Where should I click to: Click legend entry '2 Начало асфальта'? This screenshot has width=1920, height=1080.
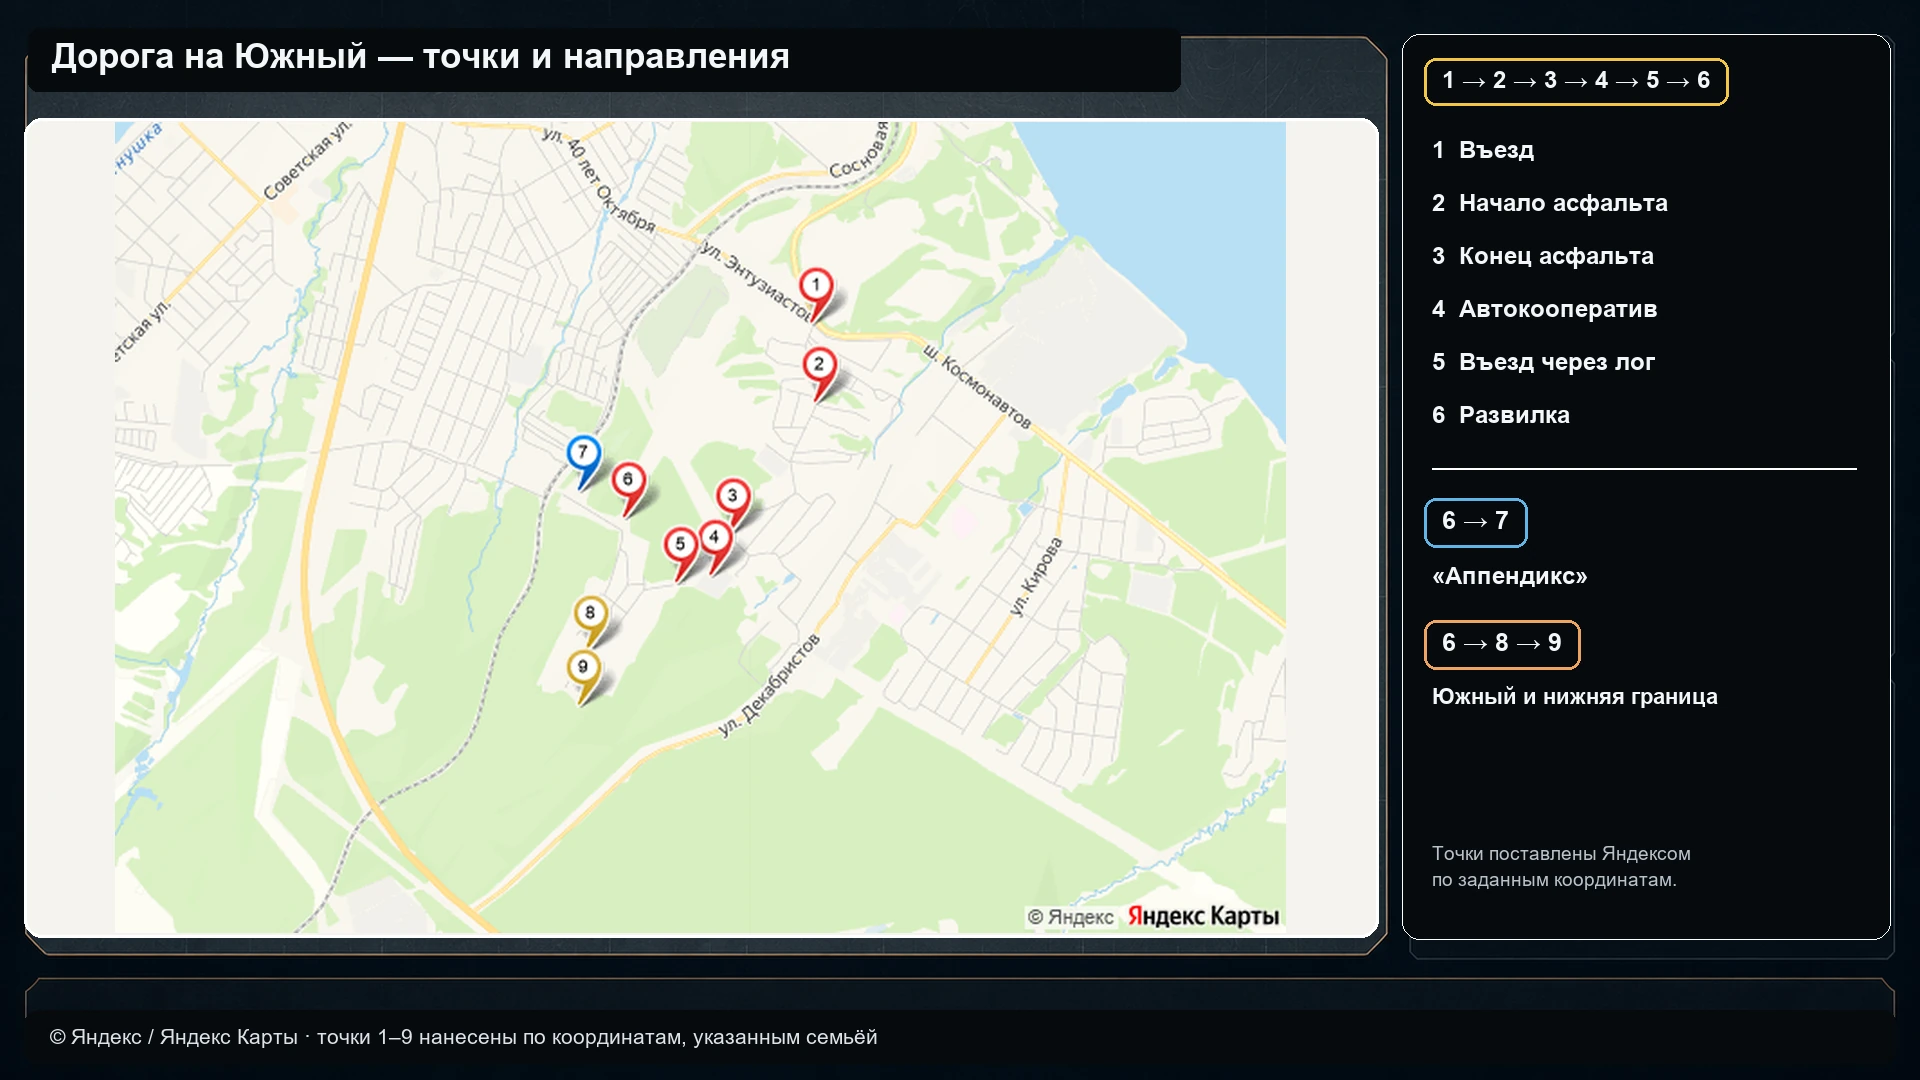pyautogui.click(x=1550, y=203)
